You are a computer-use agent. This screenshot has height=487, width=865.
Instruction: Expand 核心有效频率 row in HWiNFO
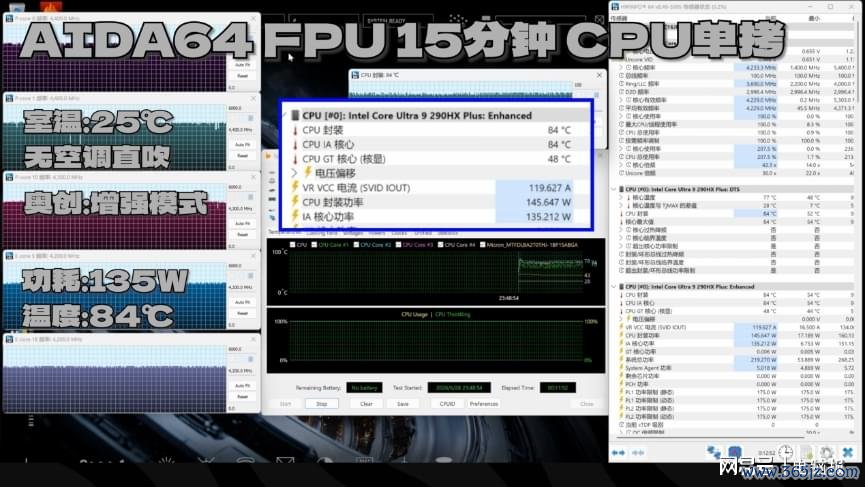coord(621,100)
